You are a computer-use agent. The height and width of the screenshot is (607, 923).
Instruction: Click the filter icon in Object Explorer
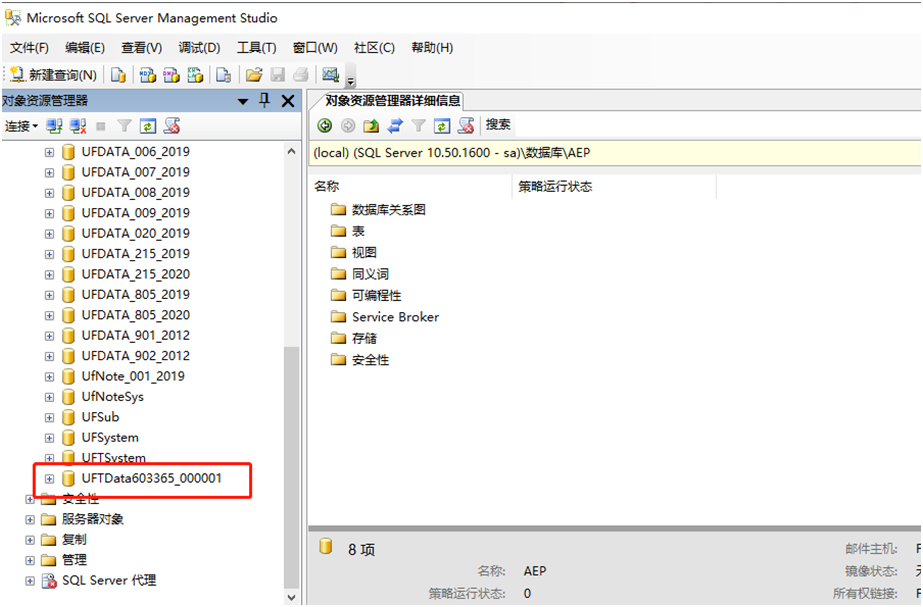click(124, 125)
